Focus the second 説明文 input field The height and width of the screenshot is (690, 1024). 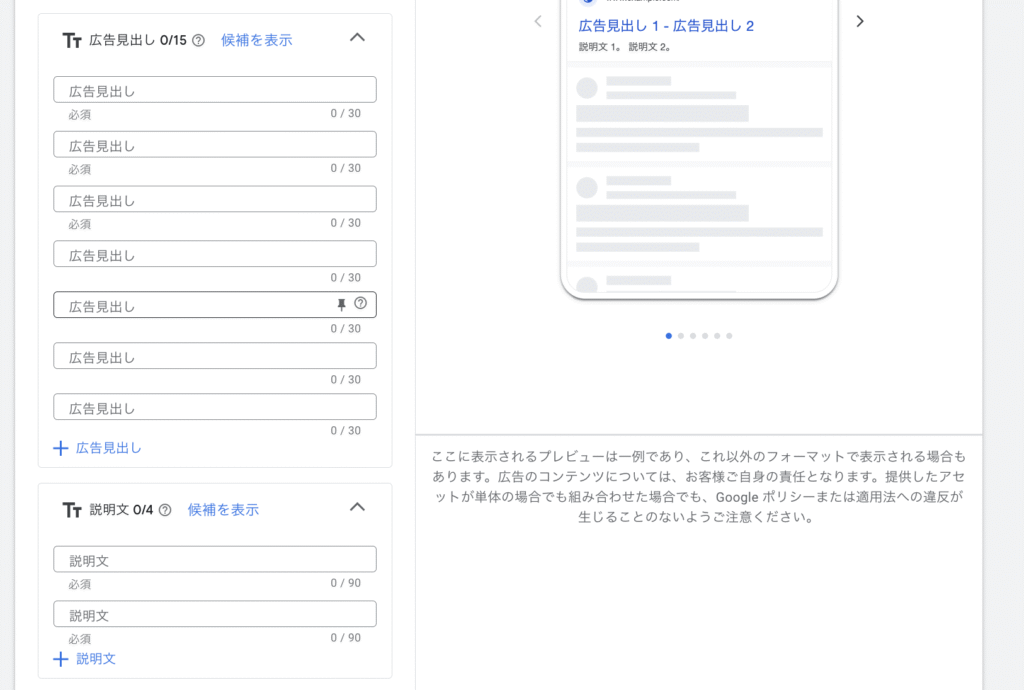[x=214, y=614]
